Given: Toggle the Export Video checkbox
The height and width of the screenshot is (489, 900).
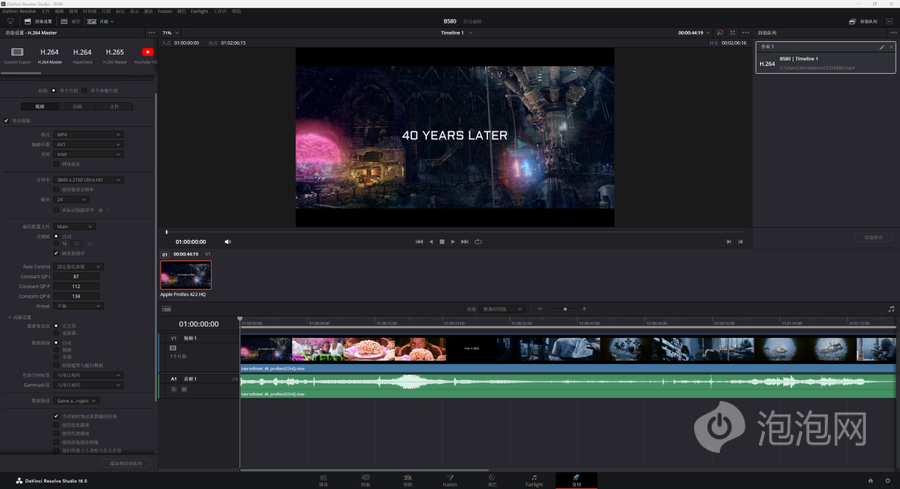Looking at the screenshot, I should pos(6,121).
